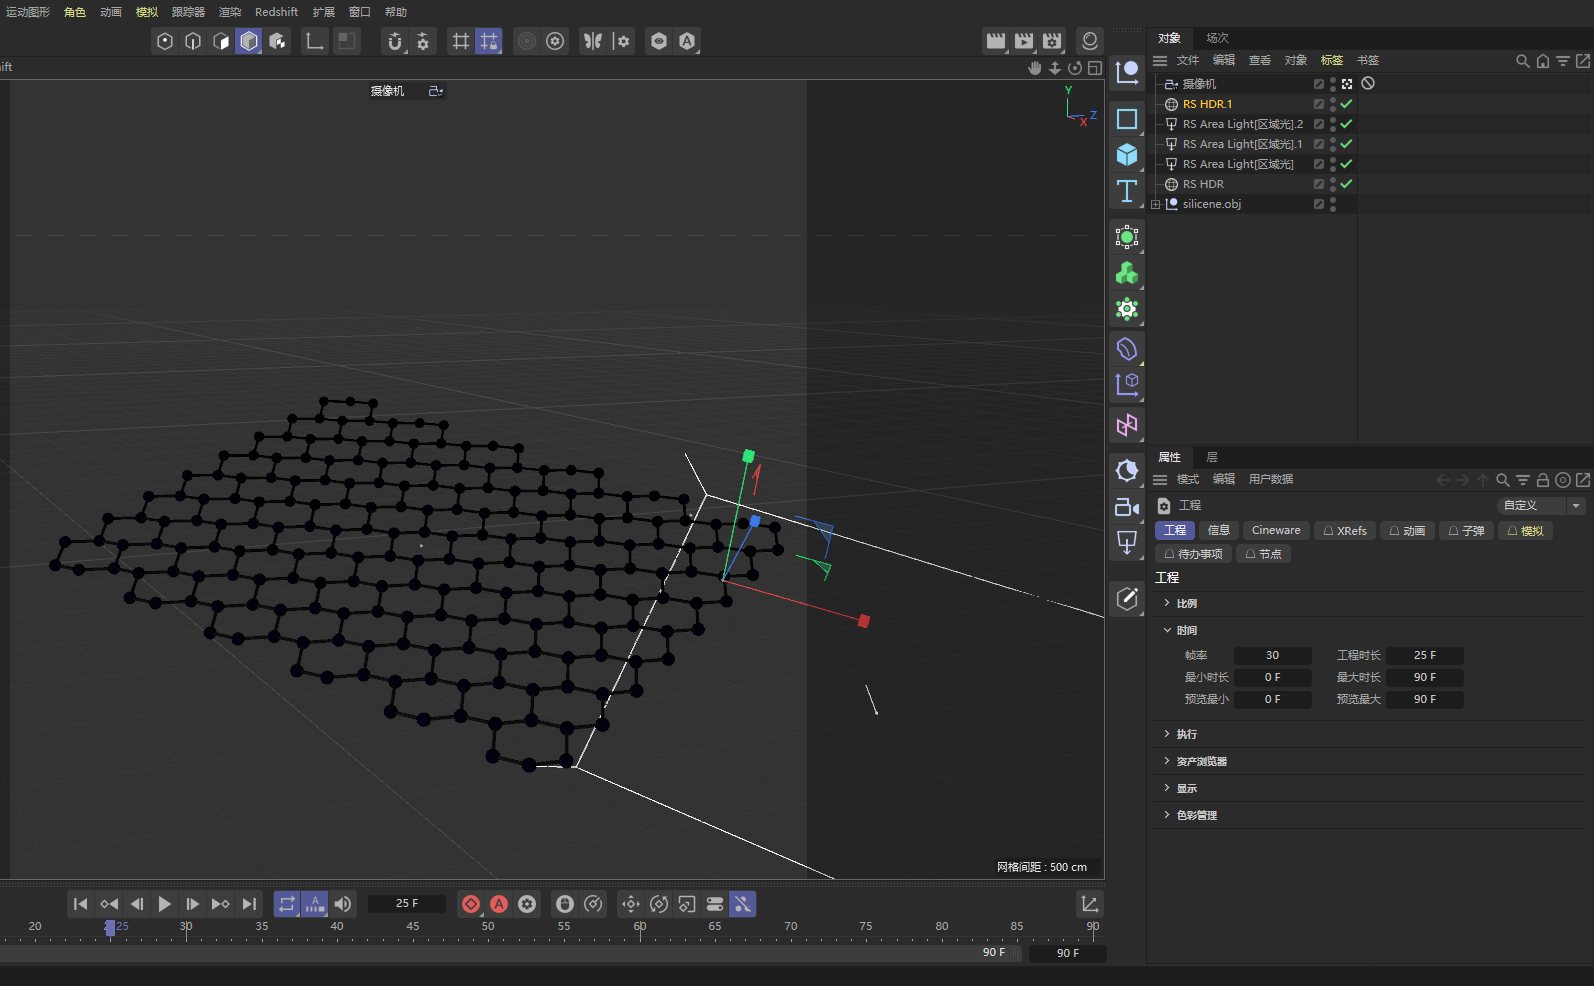The image size is (1594, 986).
Task: Select Points mode in top toolbar
Action: (165, 41)
